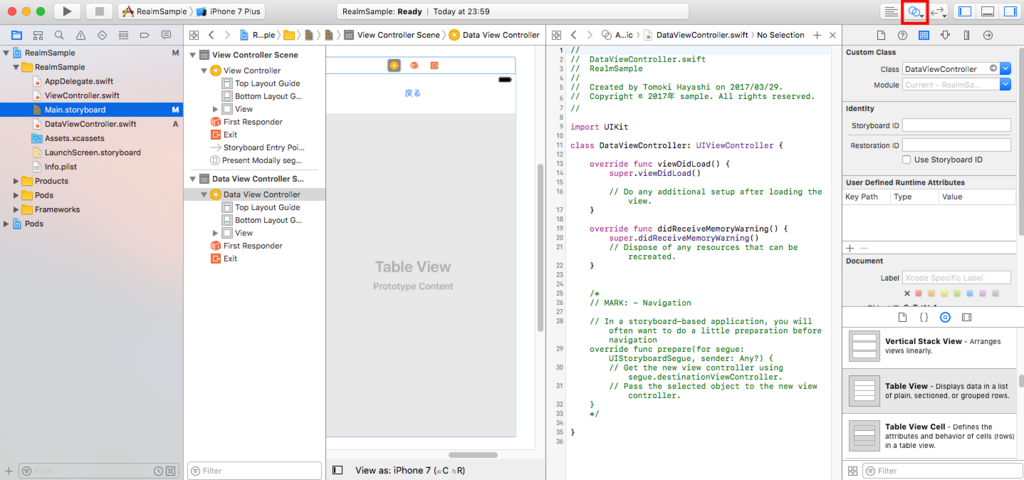Expand the Products folder
Screen dimensions: 1024x480
(16, 181)
